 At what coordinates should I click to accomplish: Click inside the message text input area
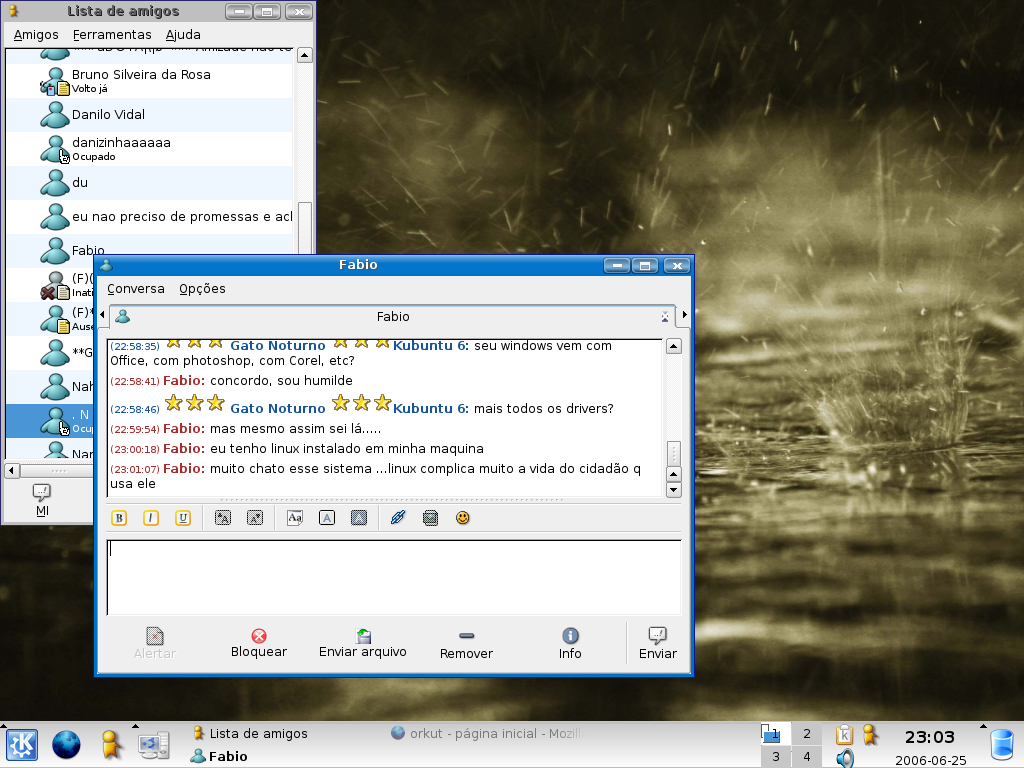coord(394,577)
